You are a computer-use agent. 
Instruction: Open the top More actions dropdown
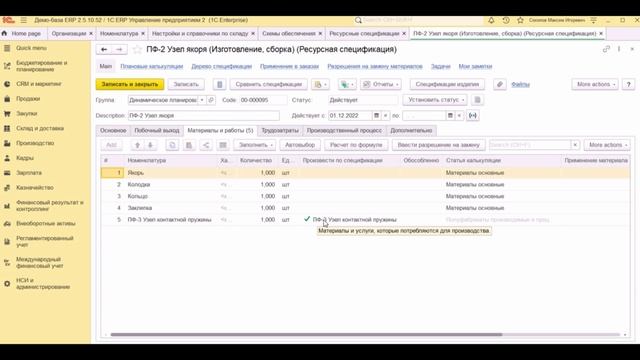click(595, 84)
